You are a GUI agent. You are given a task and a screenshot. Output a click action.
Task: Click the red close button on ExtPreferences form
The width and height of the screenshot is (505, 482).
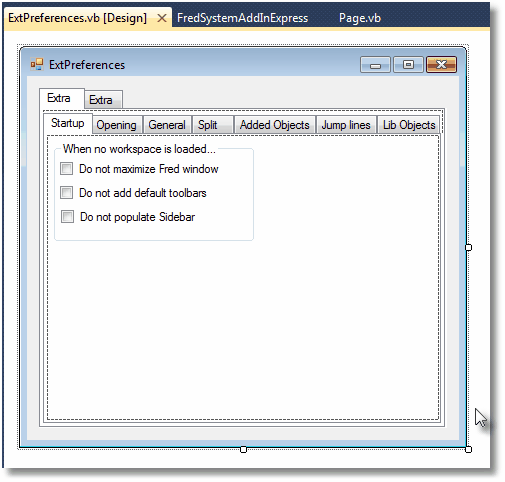[x=441, y=65]
